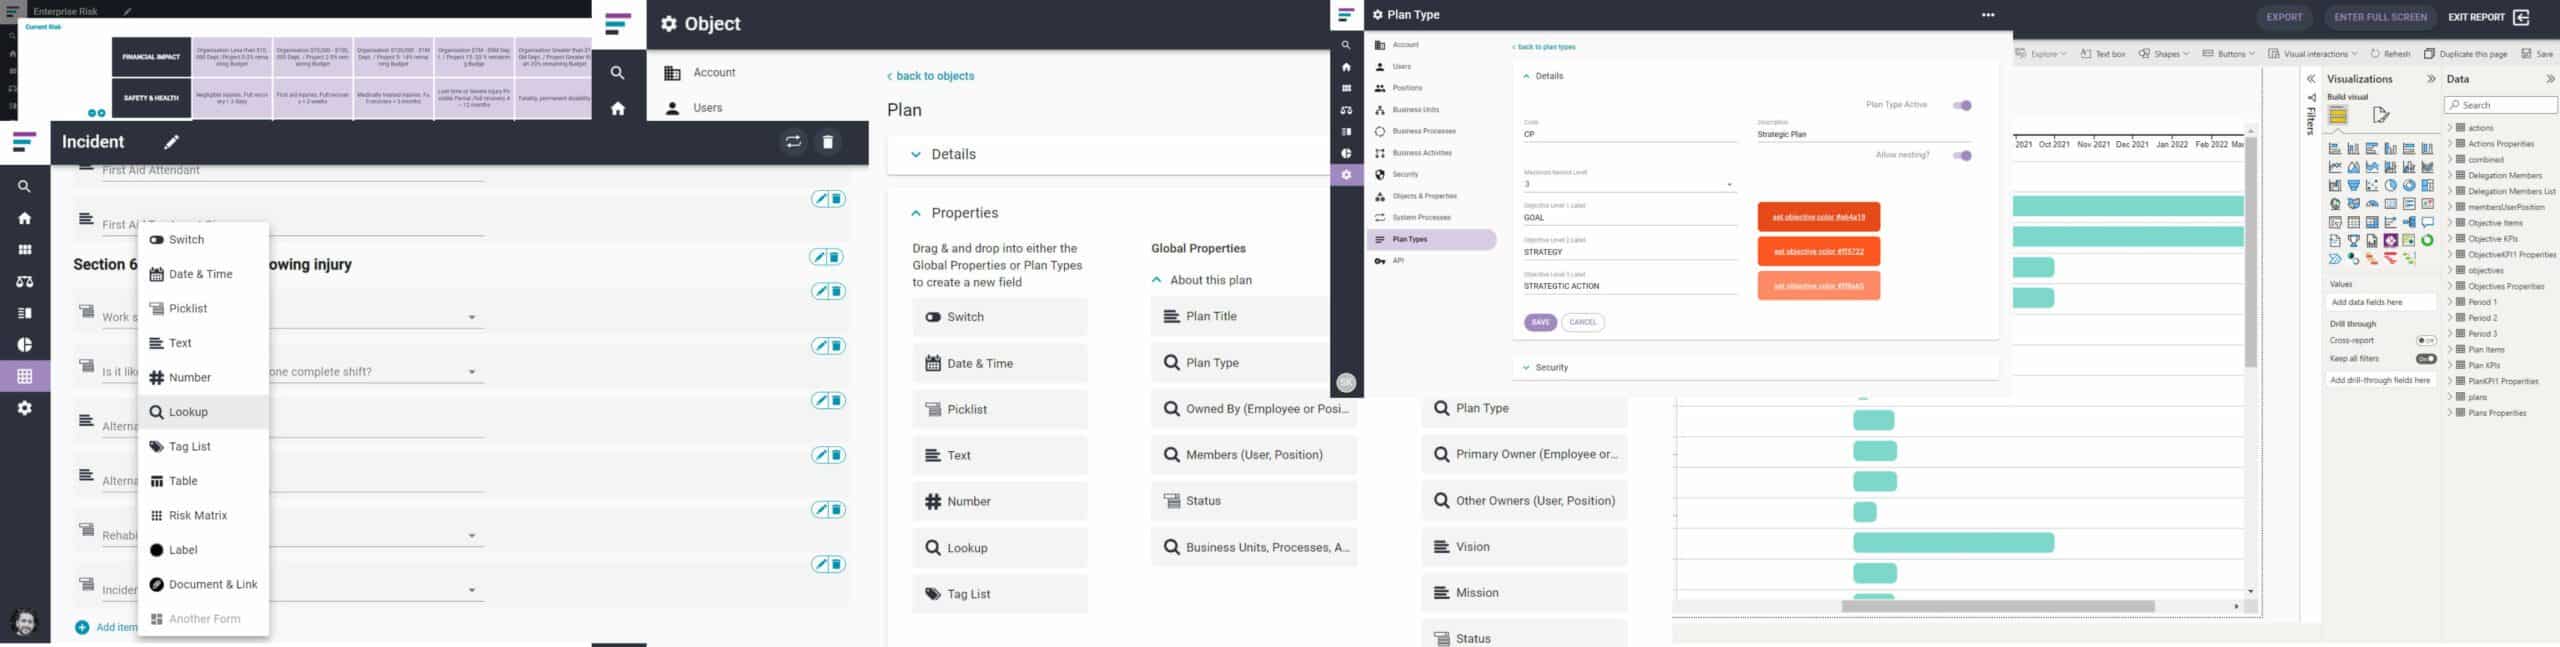This screenshot has height=647, width=2560.
Task: Open Security in the Plan Type sidebar
Action: click(1405, 174)
